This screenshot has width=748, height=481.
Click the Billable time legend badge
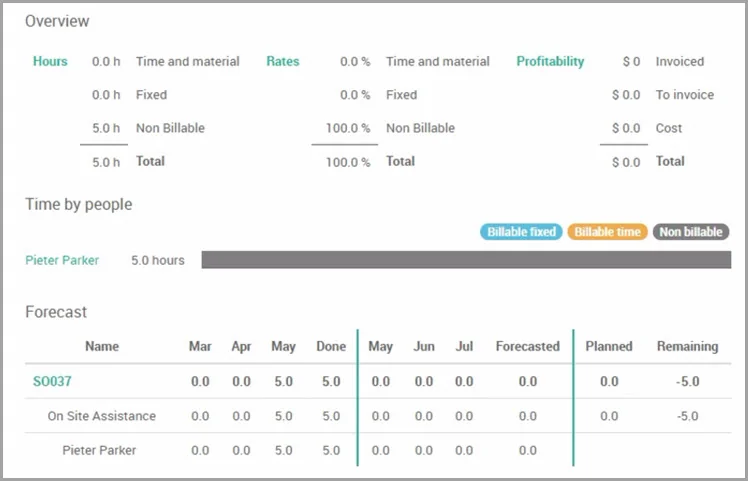click(x=607, y=232)
